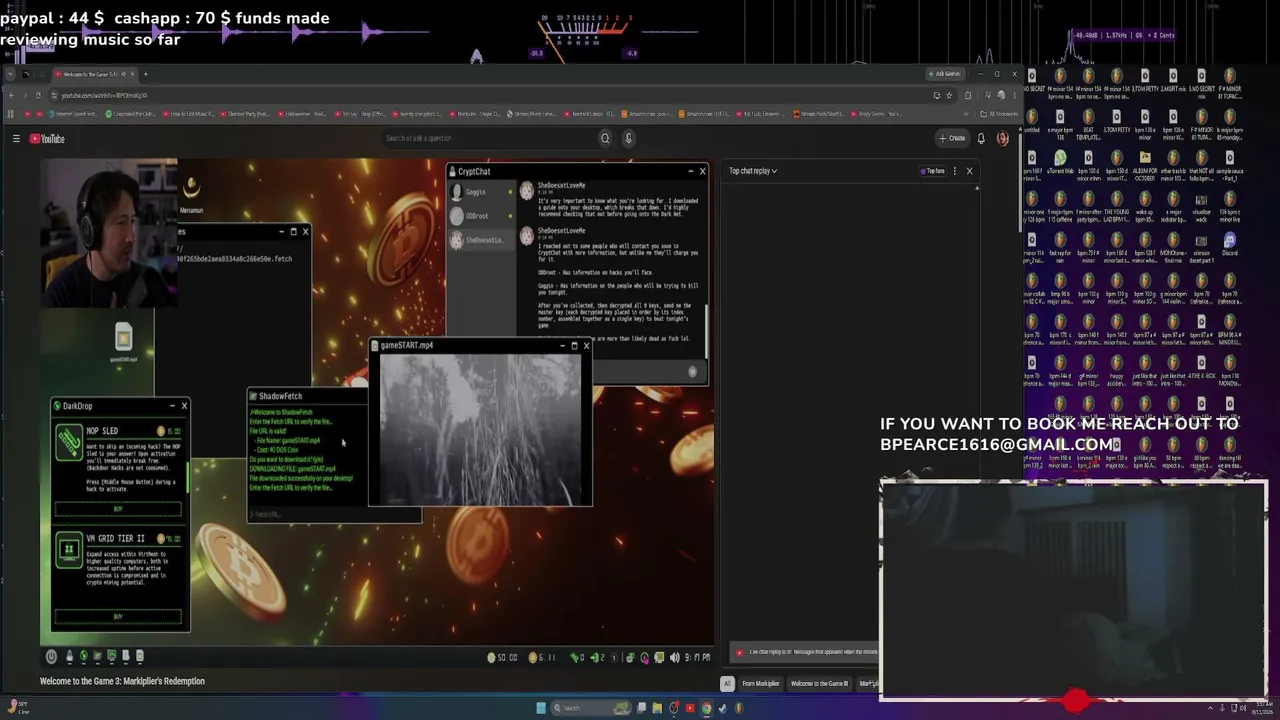Open the Windows Start button
This screenshot has width=1280, height=720.
click(541, 708)
